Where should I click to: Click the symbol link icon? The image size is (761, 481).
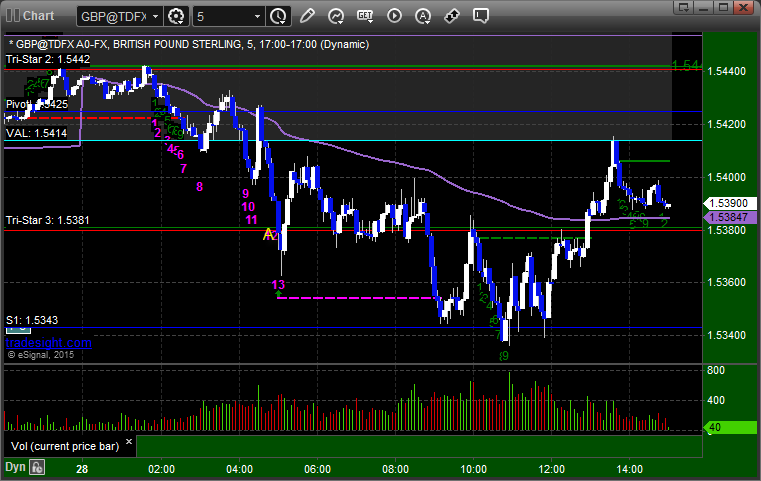click(x=452, y=16)
